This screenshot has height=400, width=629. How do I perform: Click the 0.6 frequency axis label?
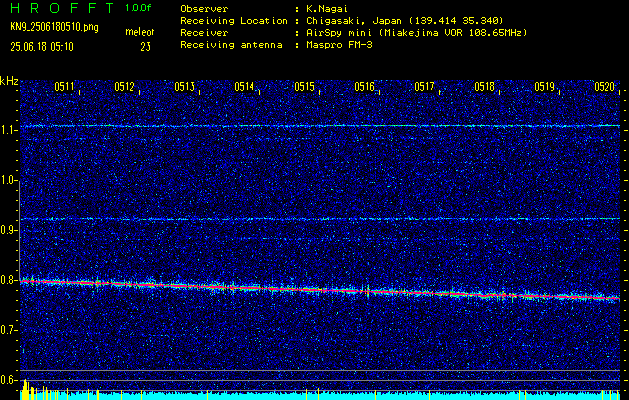8,380
